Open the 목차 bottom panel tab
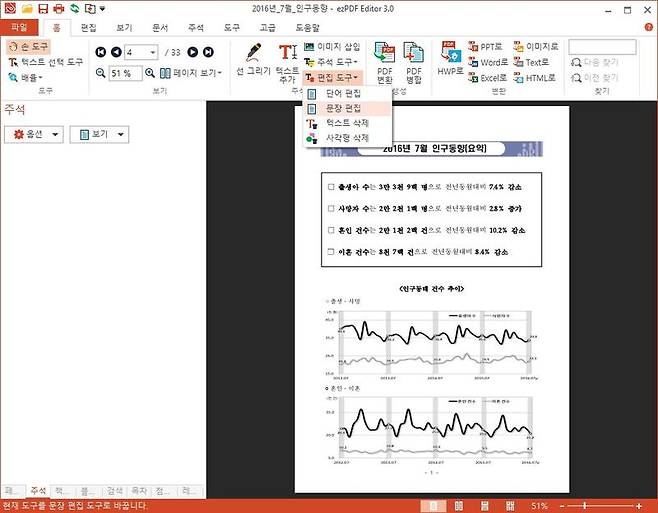 coord(139,490)
